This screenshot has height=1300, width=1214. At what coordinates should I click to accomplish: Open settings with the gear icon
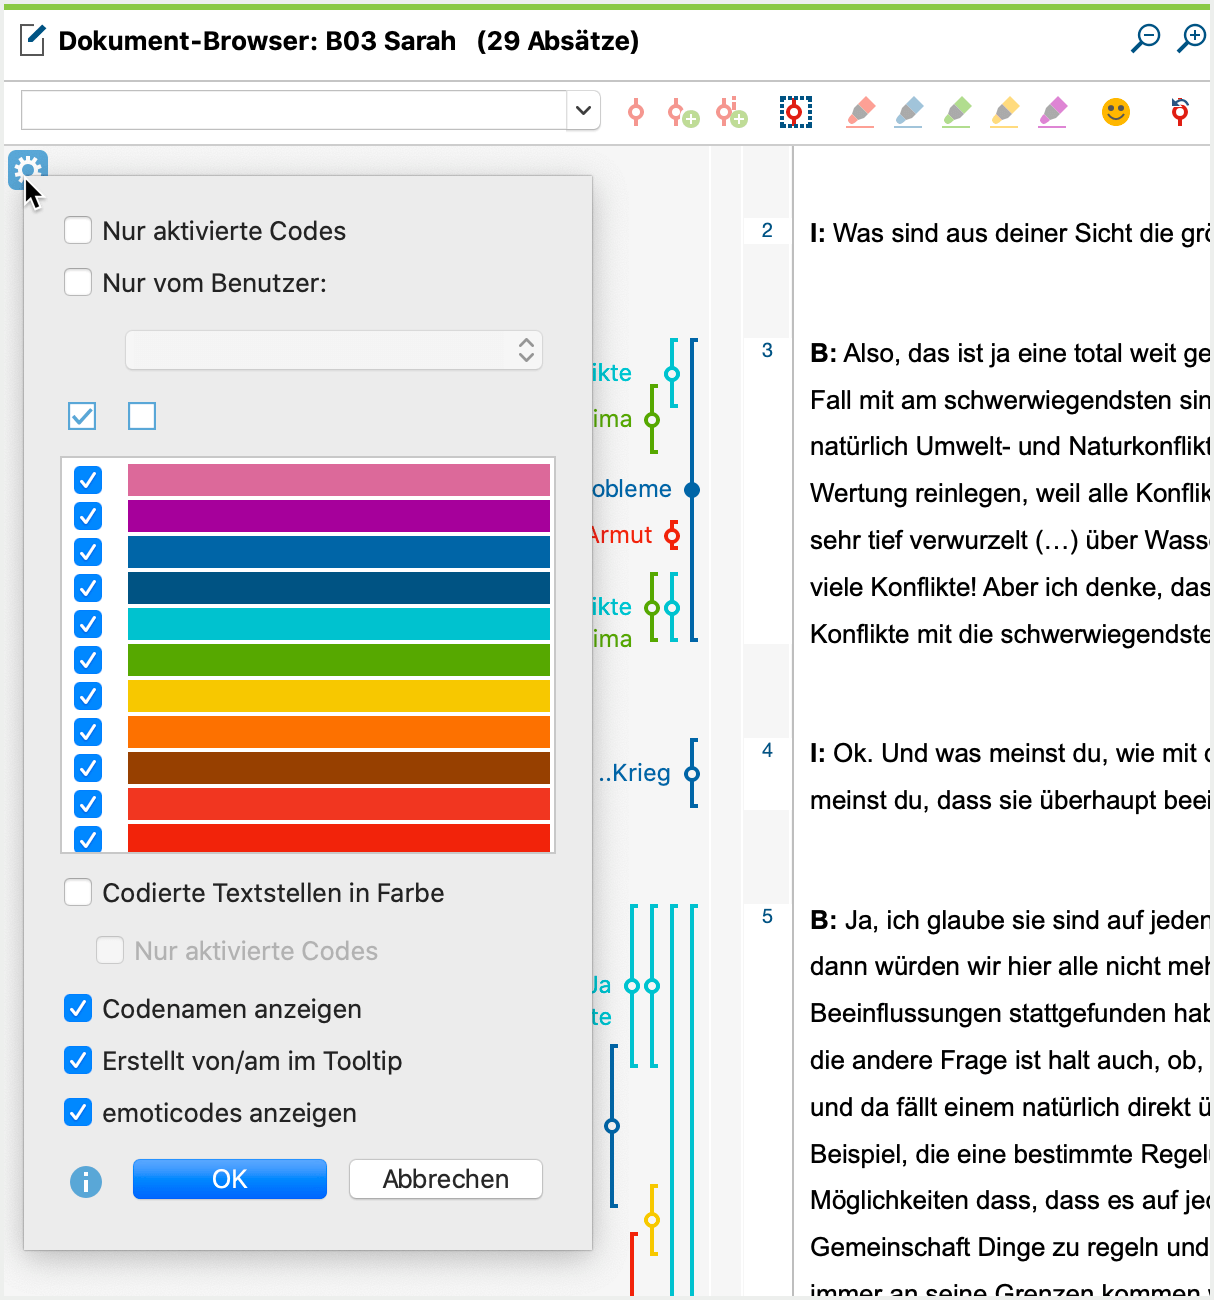[27, 170]
